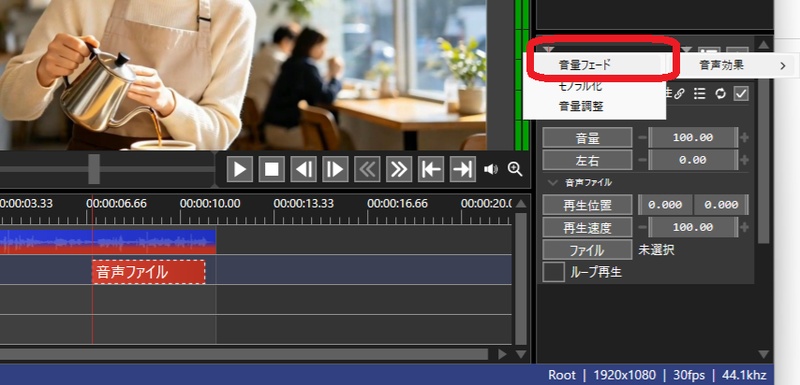Image resolution: width=800 pixels, height=385 pixels.
Task: Click the speaker volume icon by the playback controls
Action: [490, 169]
